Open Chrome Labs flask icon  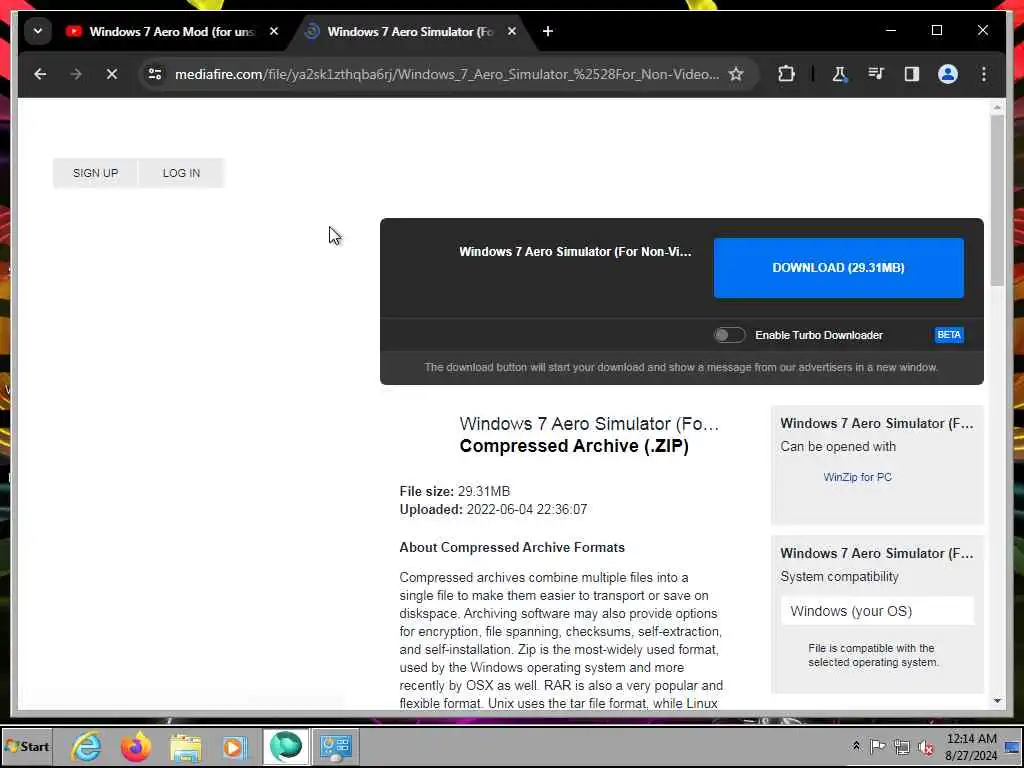click(x=839, y=74)
